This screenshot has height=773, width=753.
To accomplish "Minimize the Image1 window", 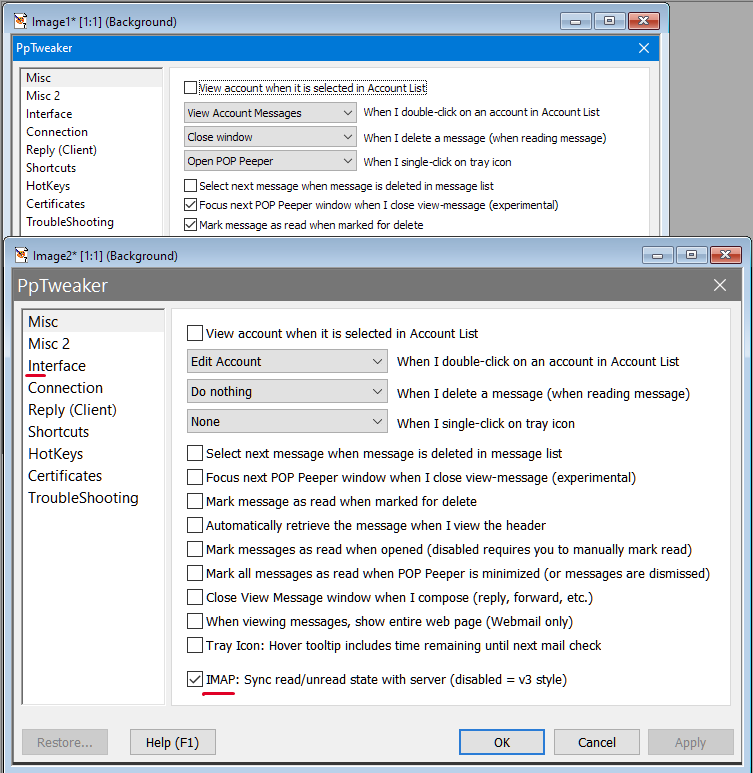I will coord(575,21).
